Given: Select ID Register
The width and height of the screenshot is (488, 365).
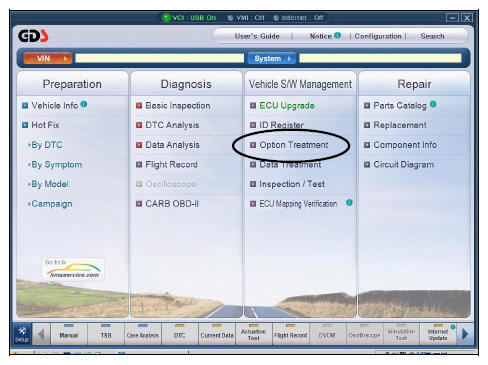Looking at the screenshot, I should point(281,125).
